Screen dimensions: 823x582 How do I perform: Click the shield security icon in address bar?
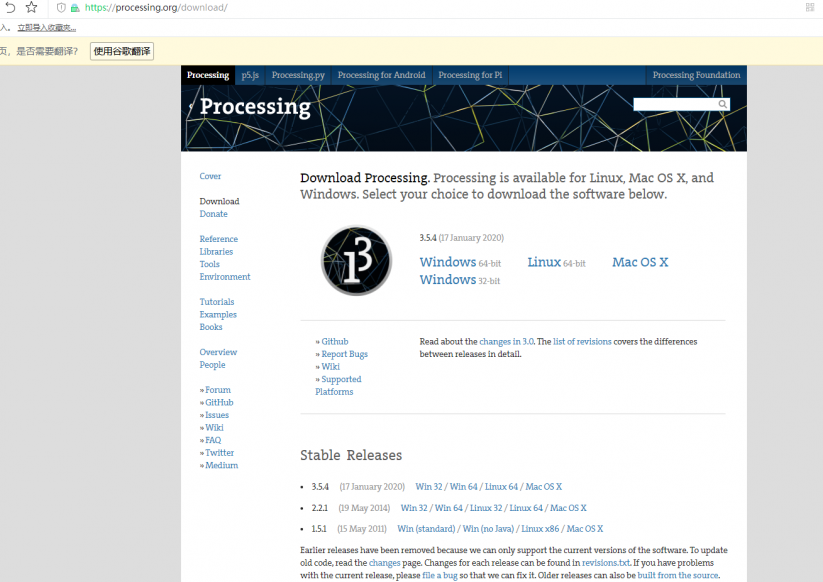pyautogui.click(x=61, y=8)
